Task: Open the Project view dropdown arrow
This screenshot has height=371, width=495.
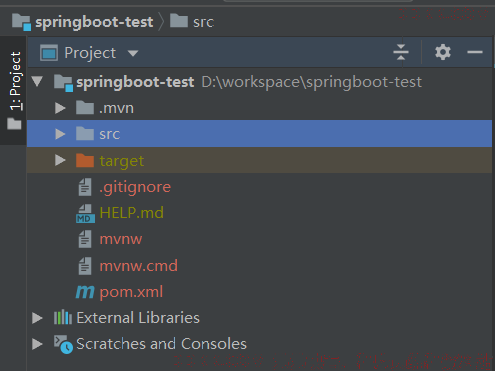Action: (x=133, y=53)
